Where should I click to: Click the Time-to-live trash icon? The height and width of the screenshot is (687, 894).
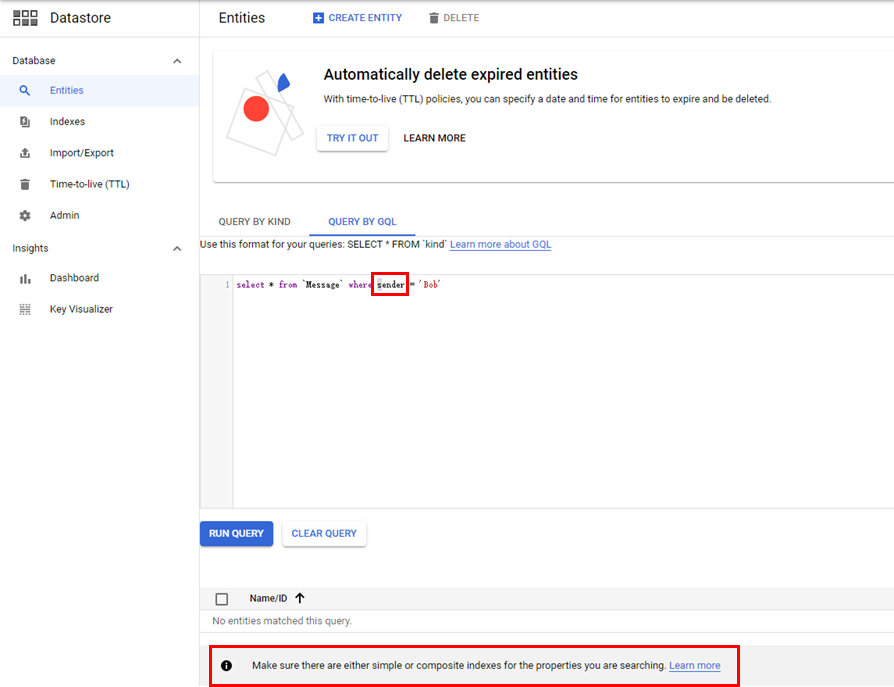pyautogui.click(x=25, y=185)
